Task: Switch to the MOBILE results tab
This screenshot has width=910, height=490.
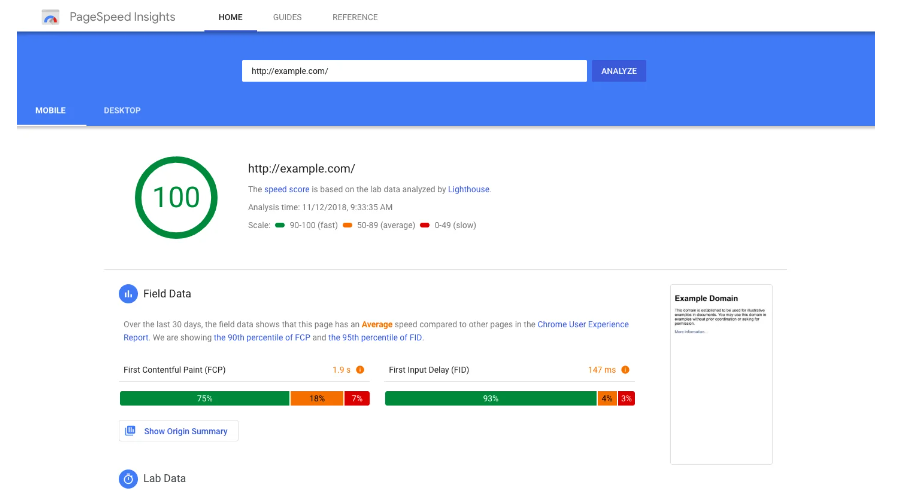Action: (x=51, y=110)
